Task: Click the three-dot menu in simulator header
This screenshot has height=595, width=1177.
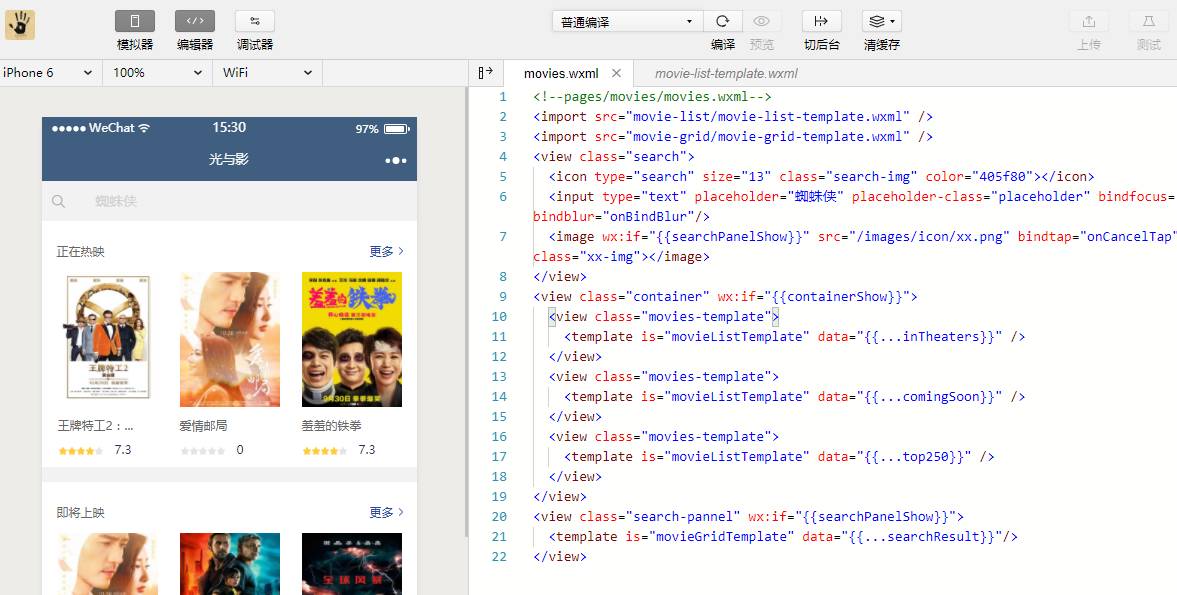Action: tap(396, 160)
